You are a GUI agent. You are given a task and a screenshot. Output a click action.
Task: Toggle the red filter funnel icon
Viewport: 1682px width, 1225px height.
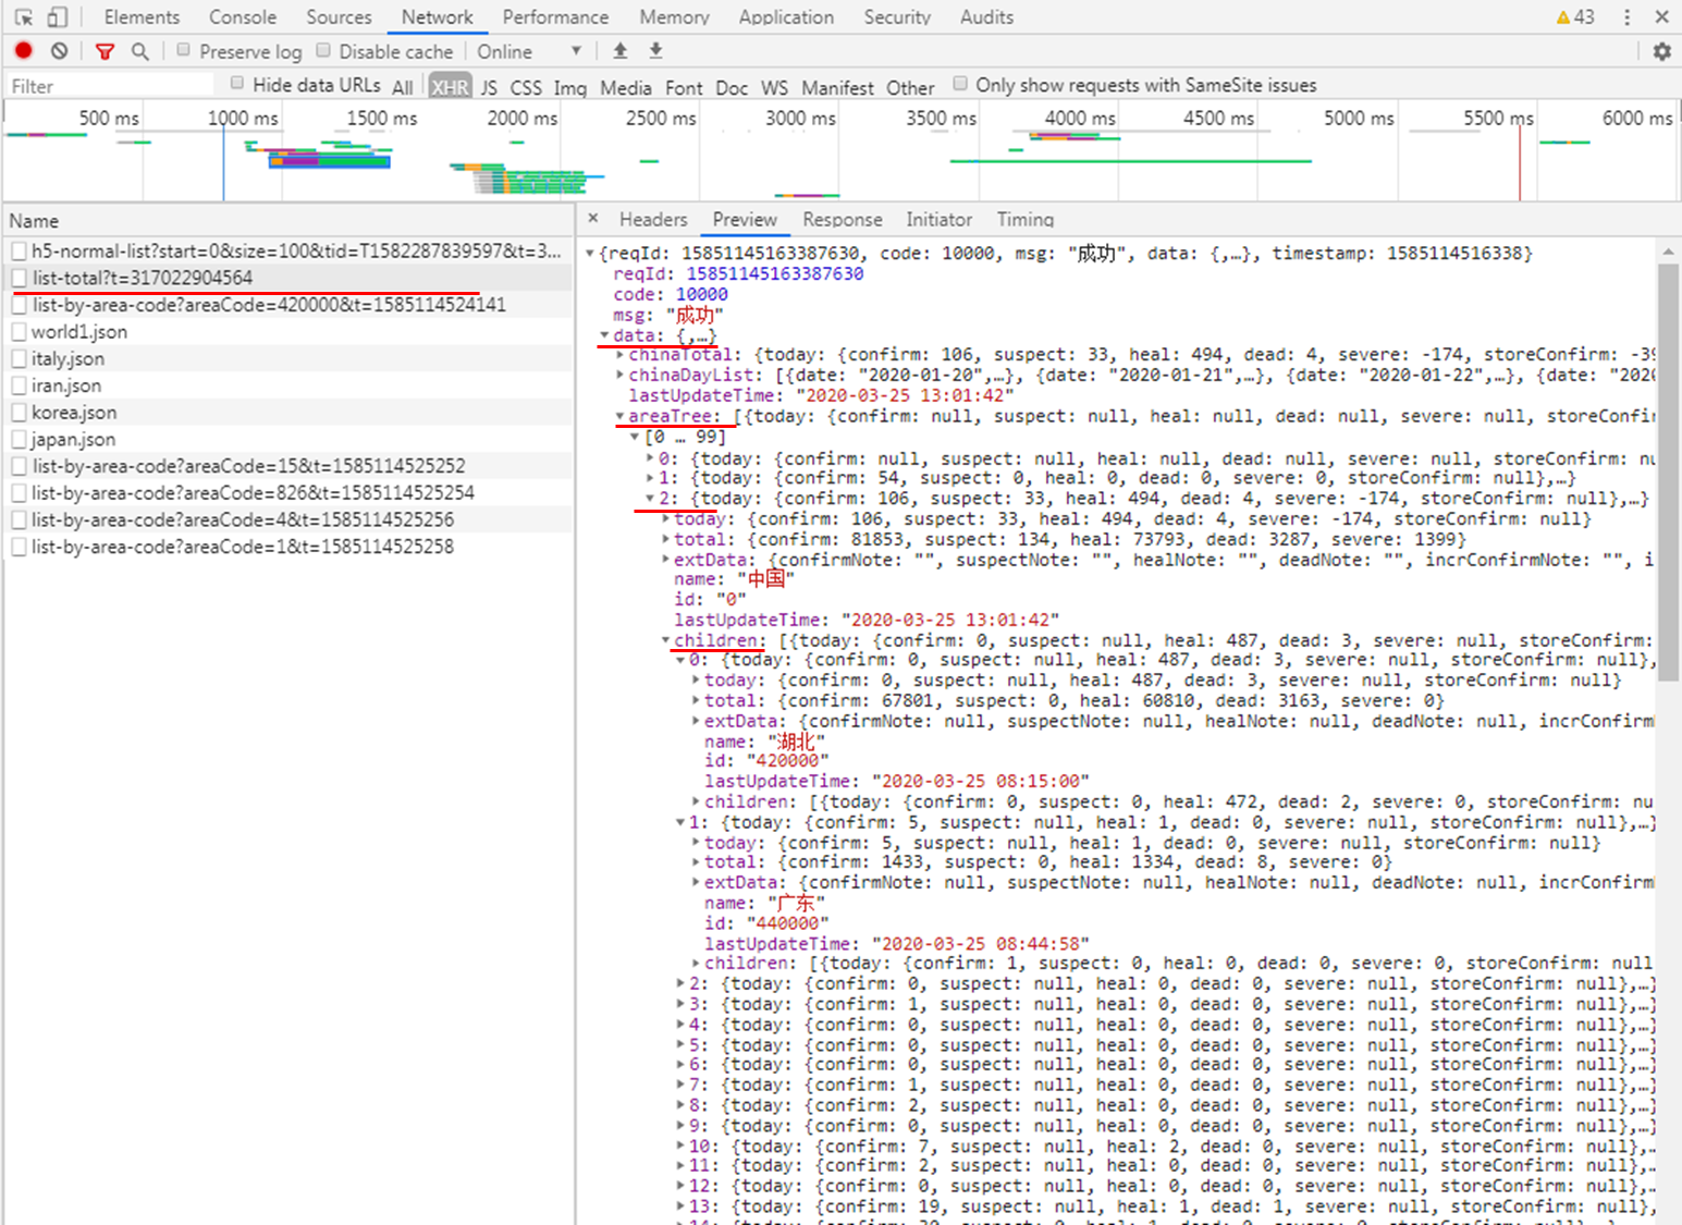point(105,51)
